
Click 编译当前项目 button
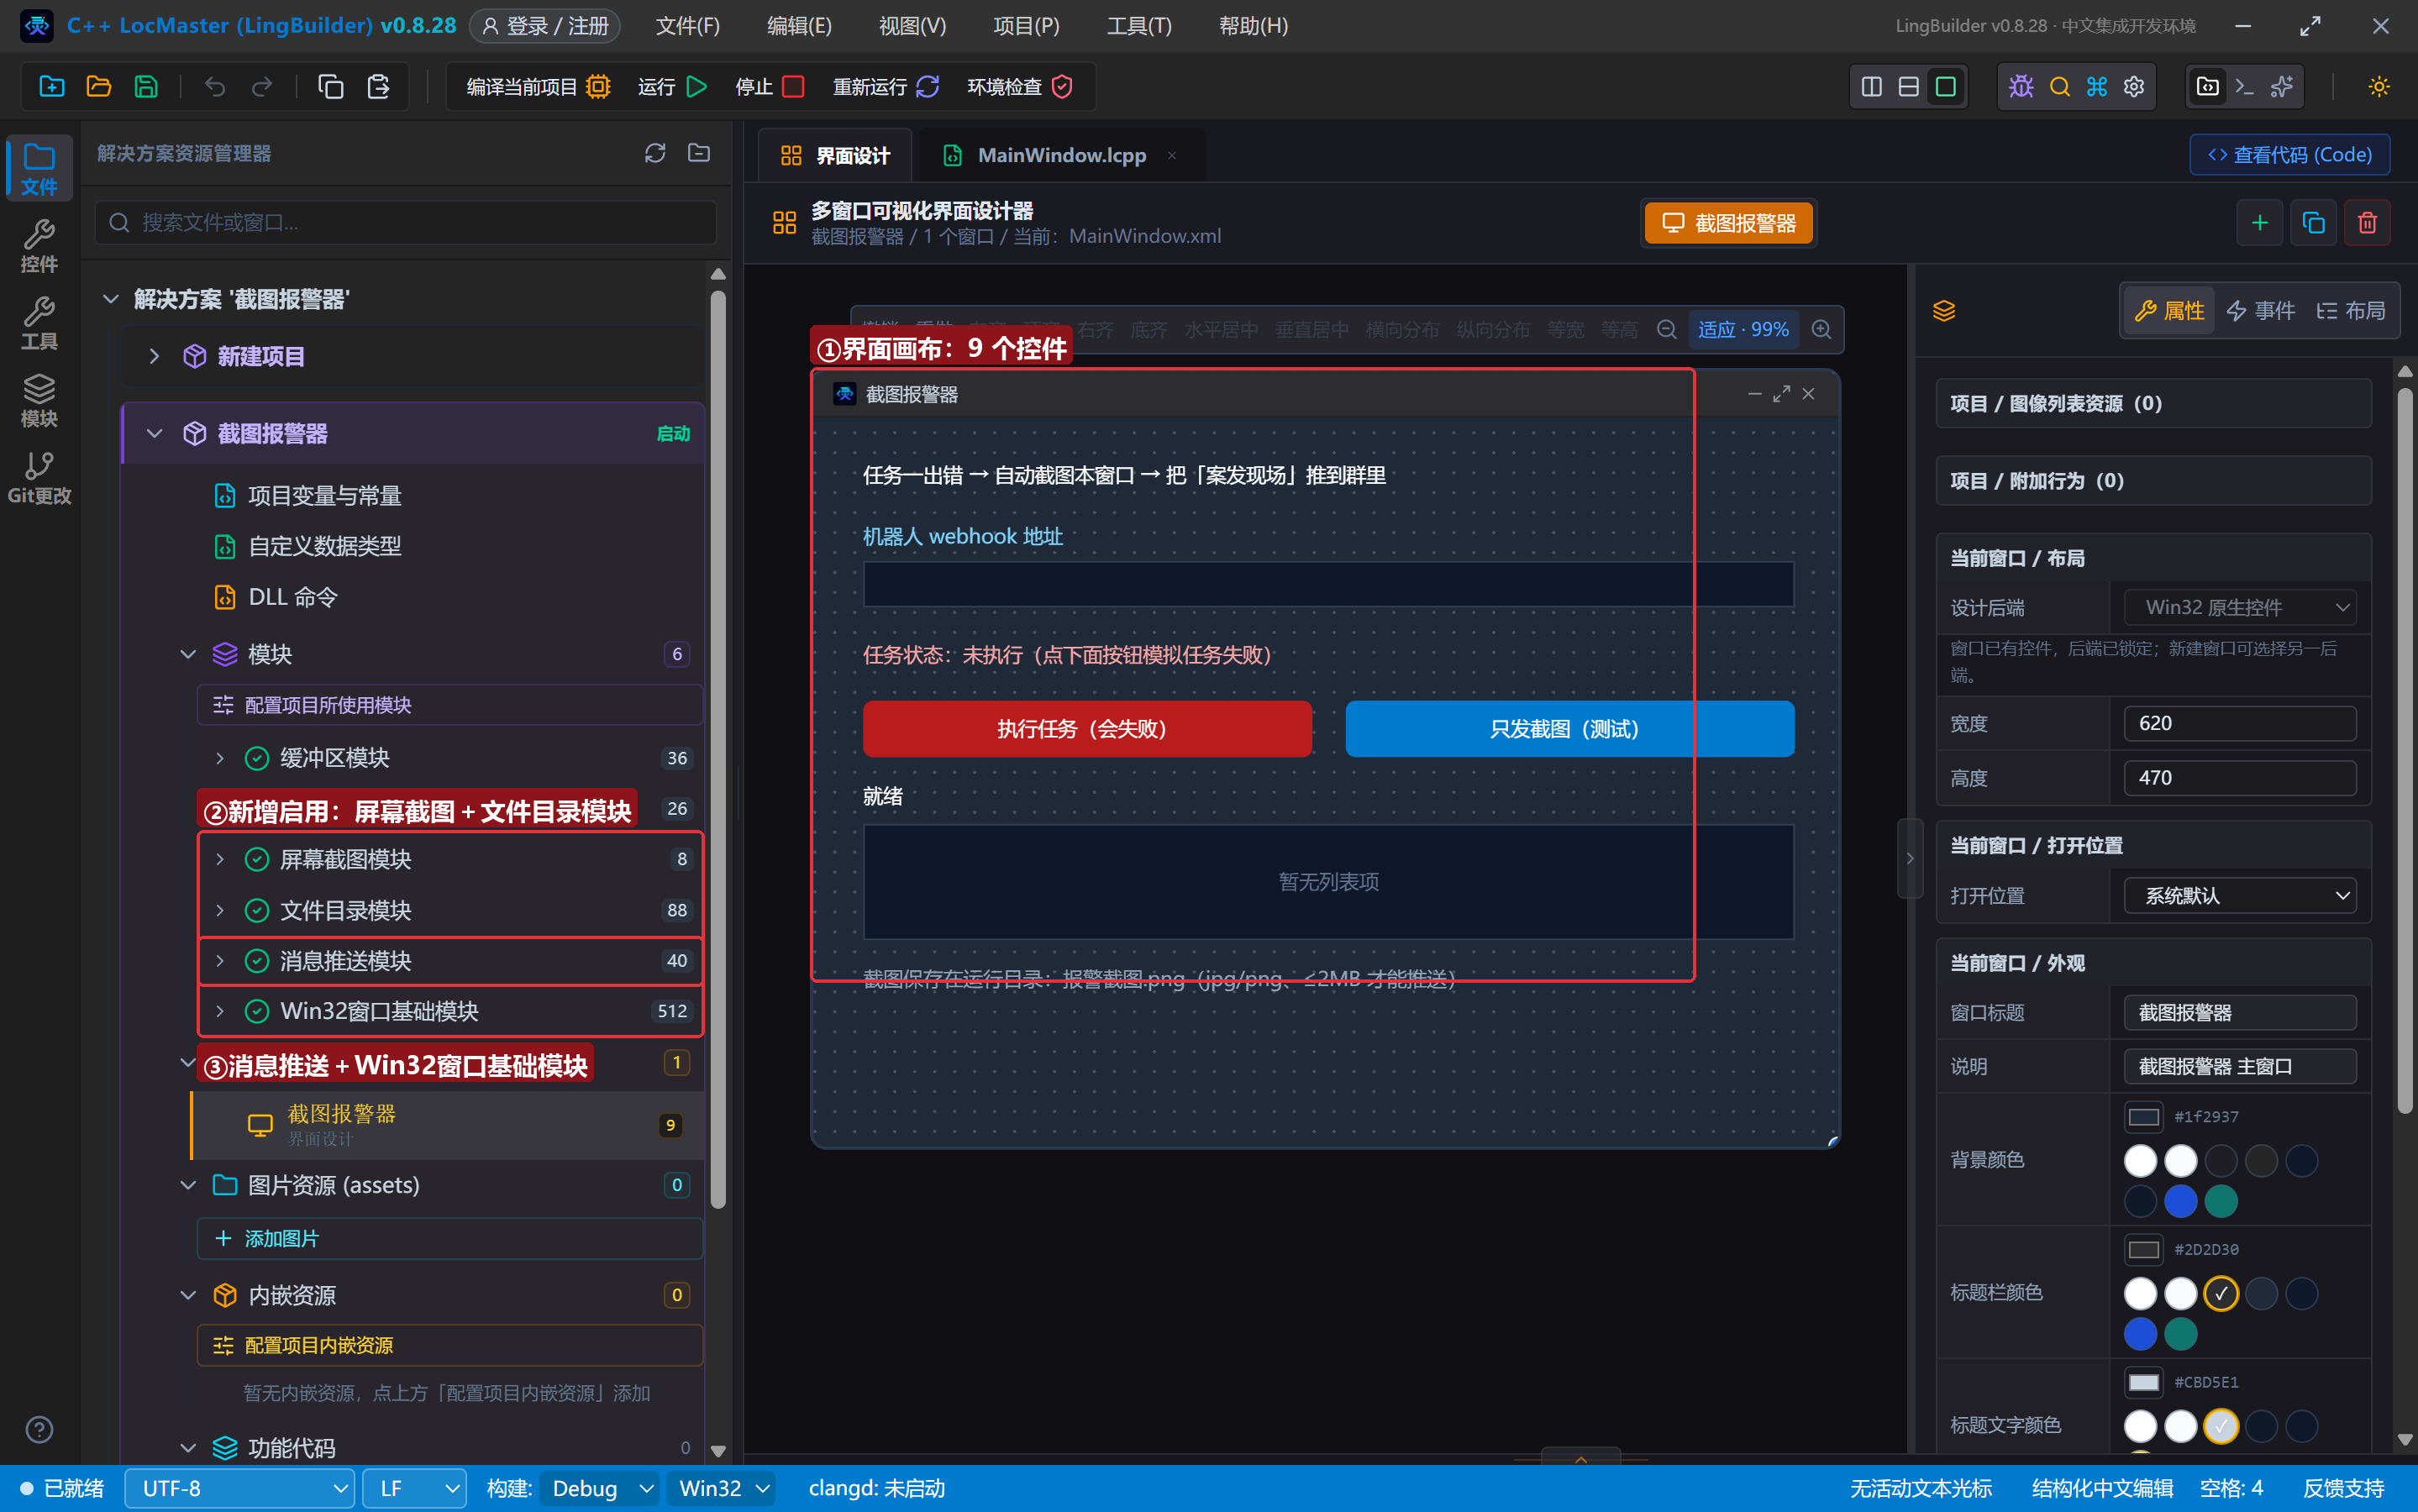(538, 87)
